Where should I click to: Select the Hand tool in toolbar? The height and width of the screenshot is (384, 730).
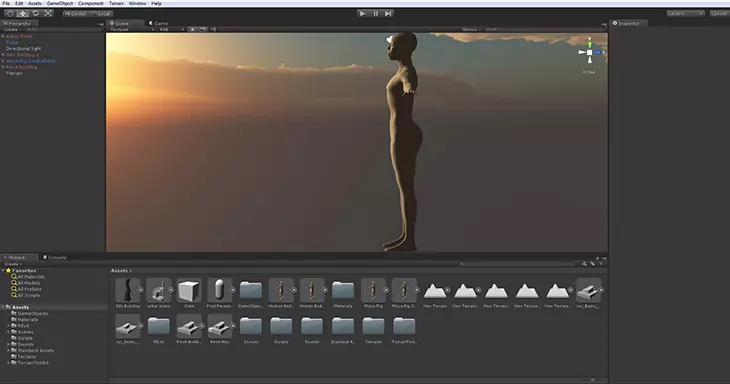click(10, 13)
